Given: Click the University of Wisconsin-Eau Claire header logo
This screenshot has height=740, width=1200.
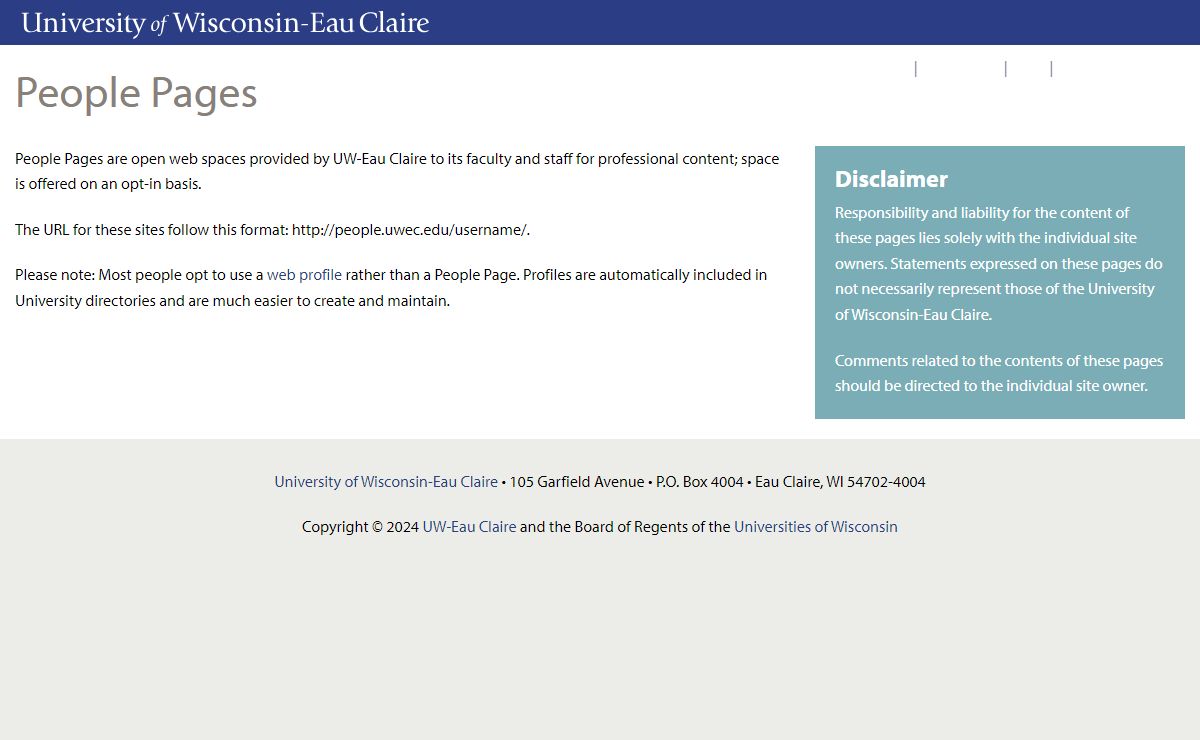Looking at the screenshot, I should [x=225, y=23].
